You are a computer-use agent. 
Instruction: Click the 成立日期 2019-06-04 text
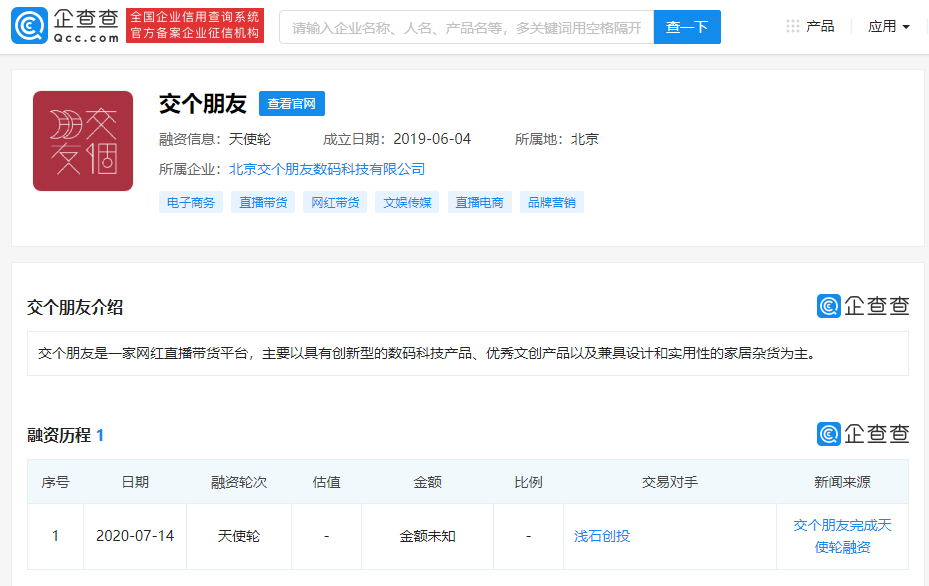click(x=397, y=139)
